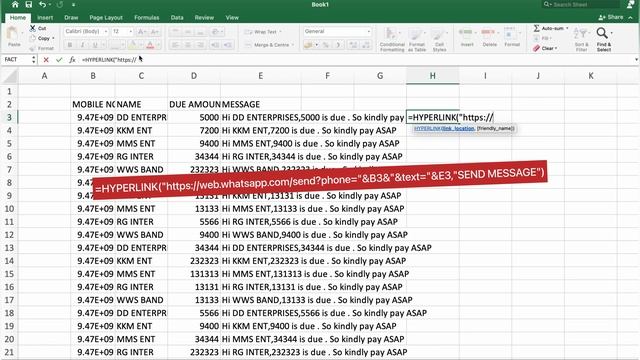Click the increase decimal icon
This screenshot has width=640, height=360.
353,45
